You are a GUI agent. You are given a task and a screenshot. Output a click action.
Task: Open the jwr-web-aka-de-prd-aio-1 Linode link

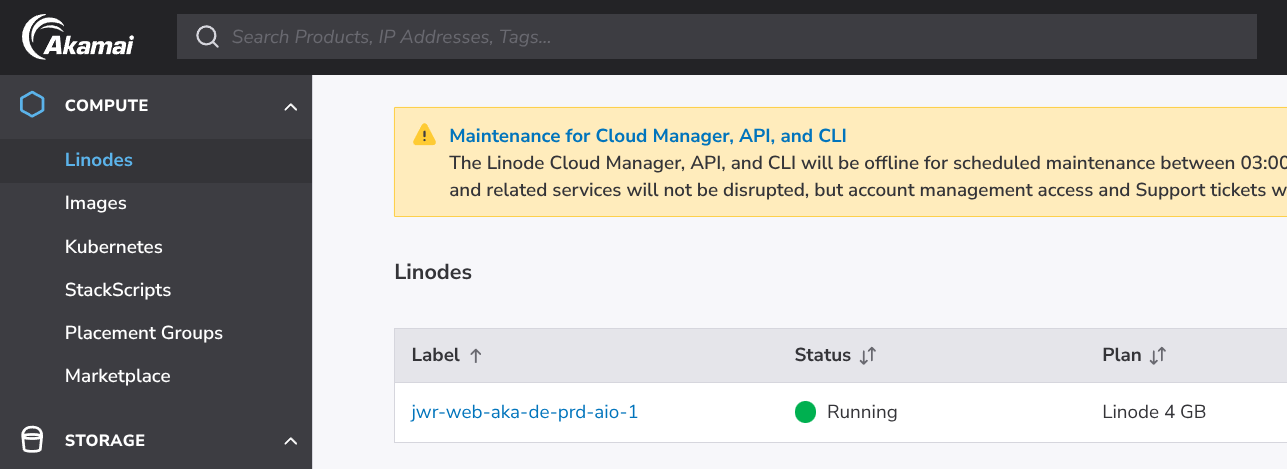pos(525,412)
